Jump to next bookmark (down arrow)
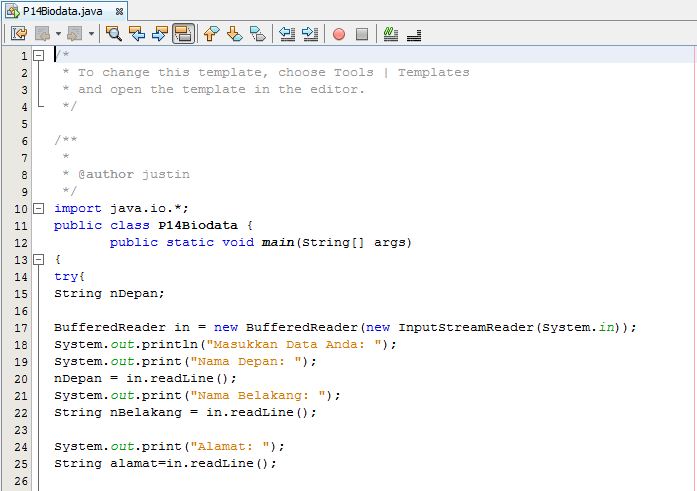 tap(234, 34)
